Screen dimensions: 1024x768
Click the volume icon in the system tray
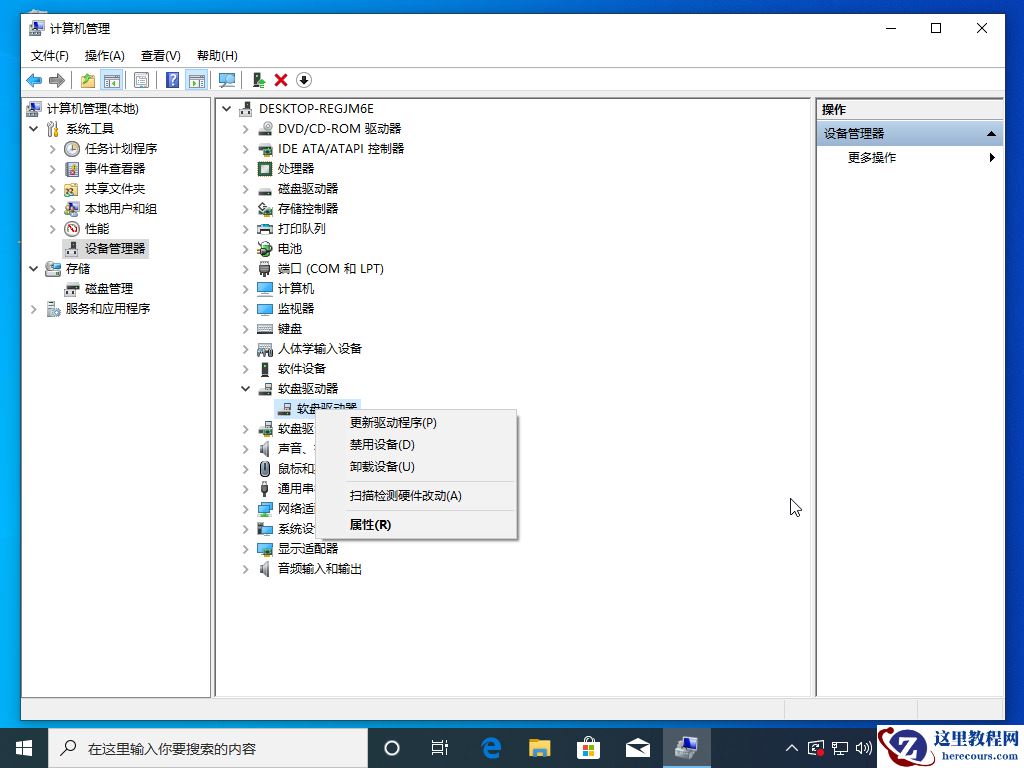click(x=864, y=747)
